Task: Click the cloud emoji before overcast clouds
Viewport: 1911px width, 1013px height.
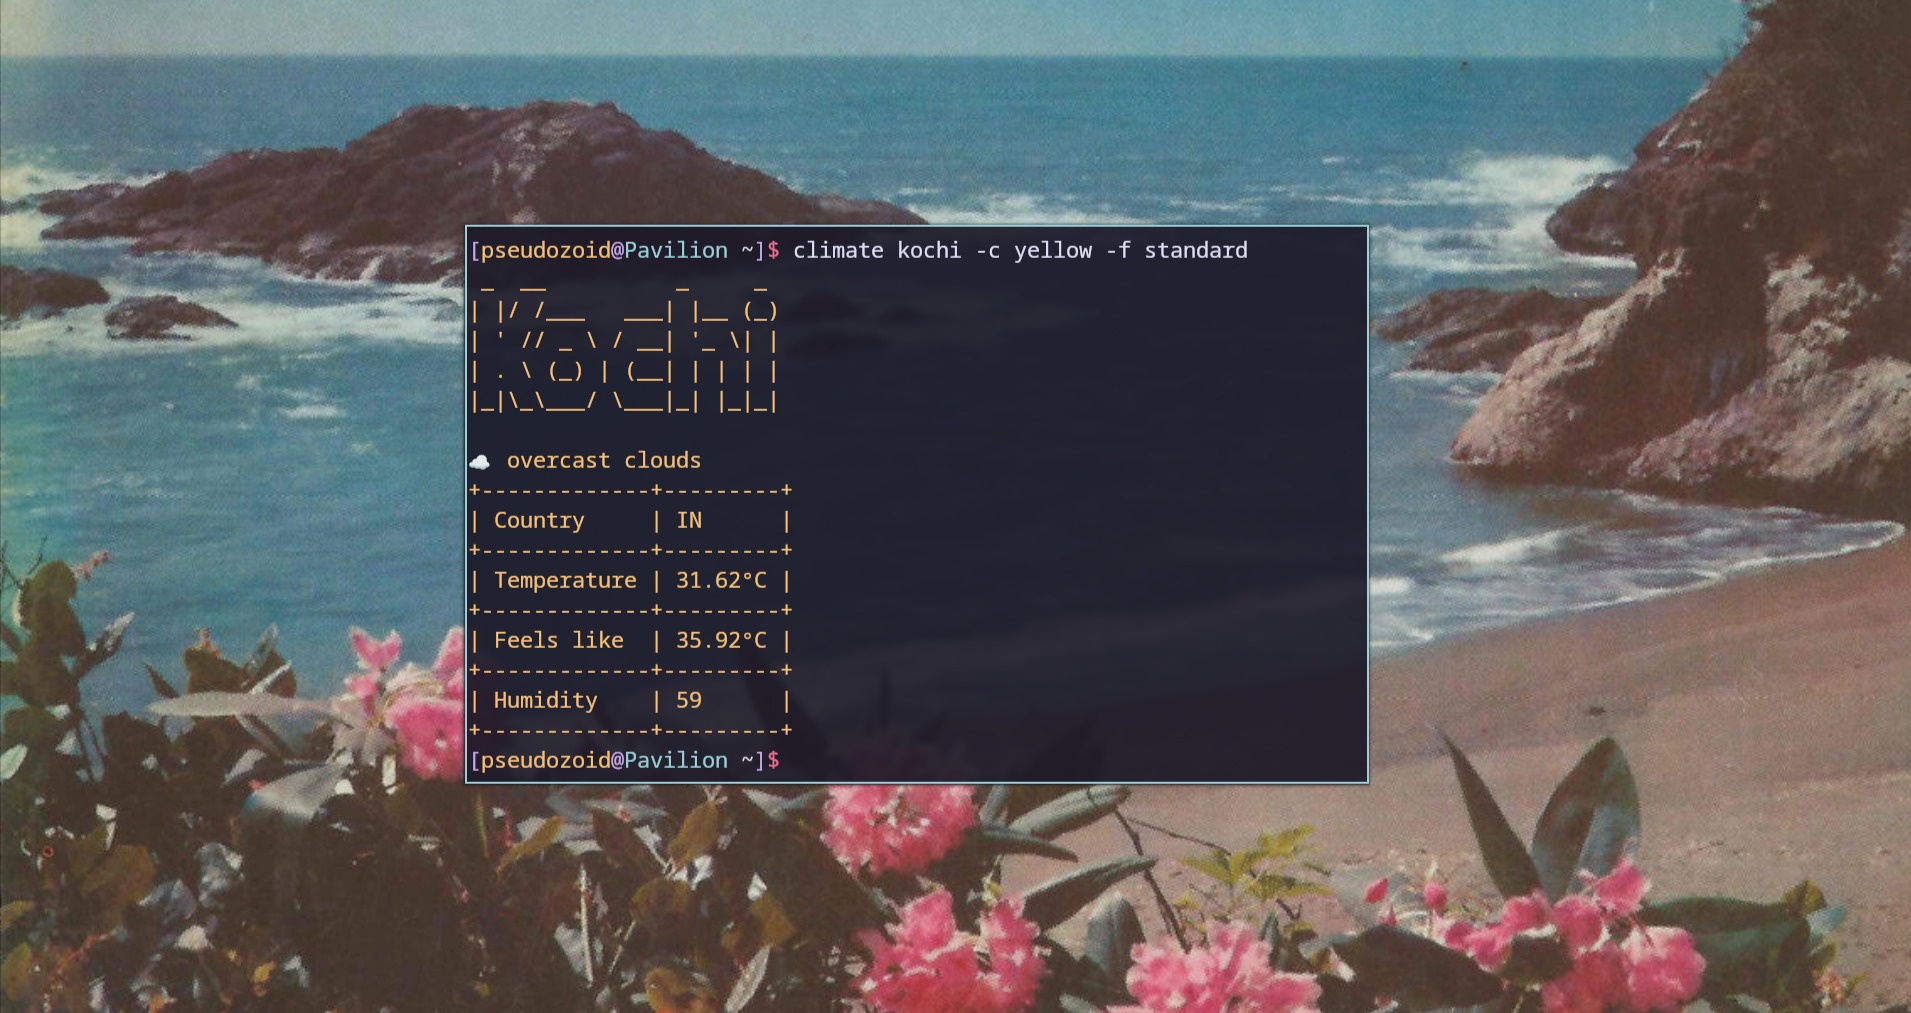Action: tap(479, 461)
